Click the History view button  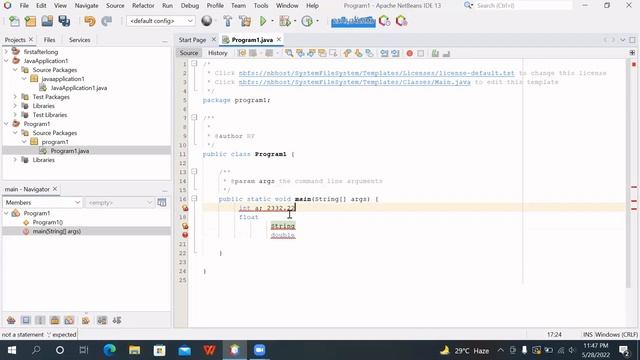point(218,53)
